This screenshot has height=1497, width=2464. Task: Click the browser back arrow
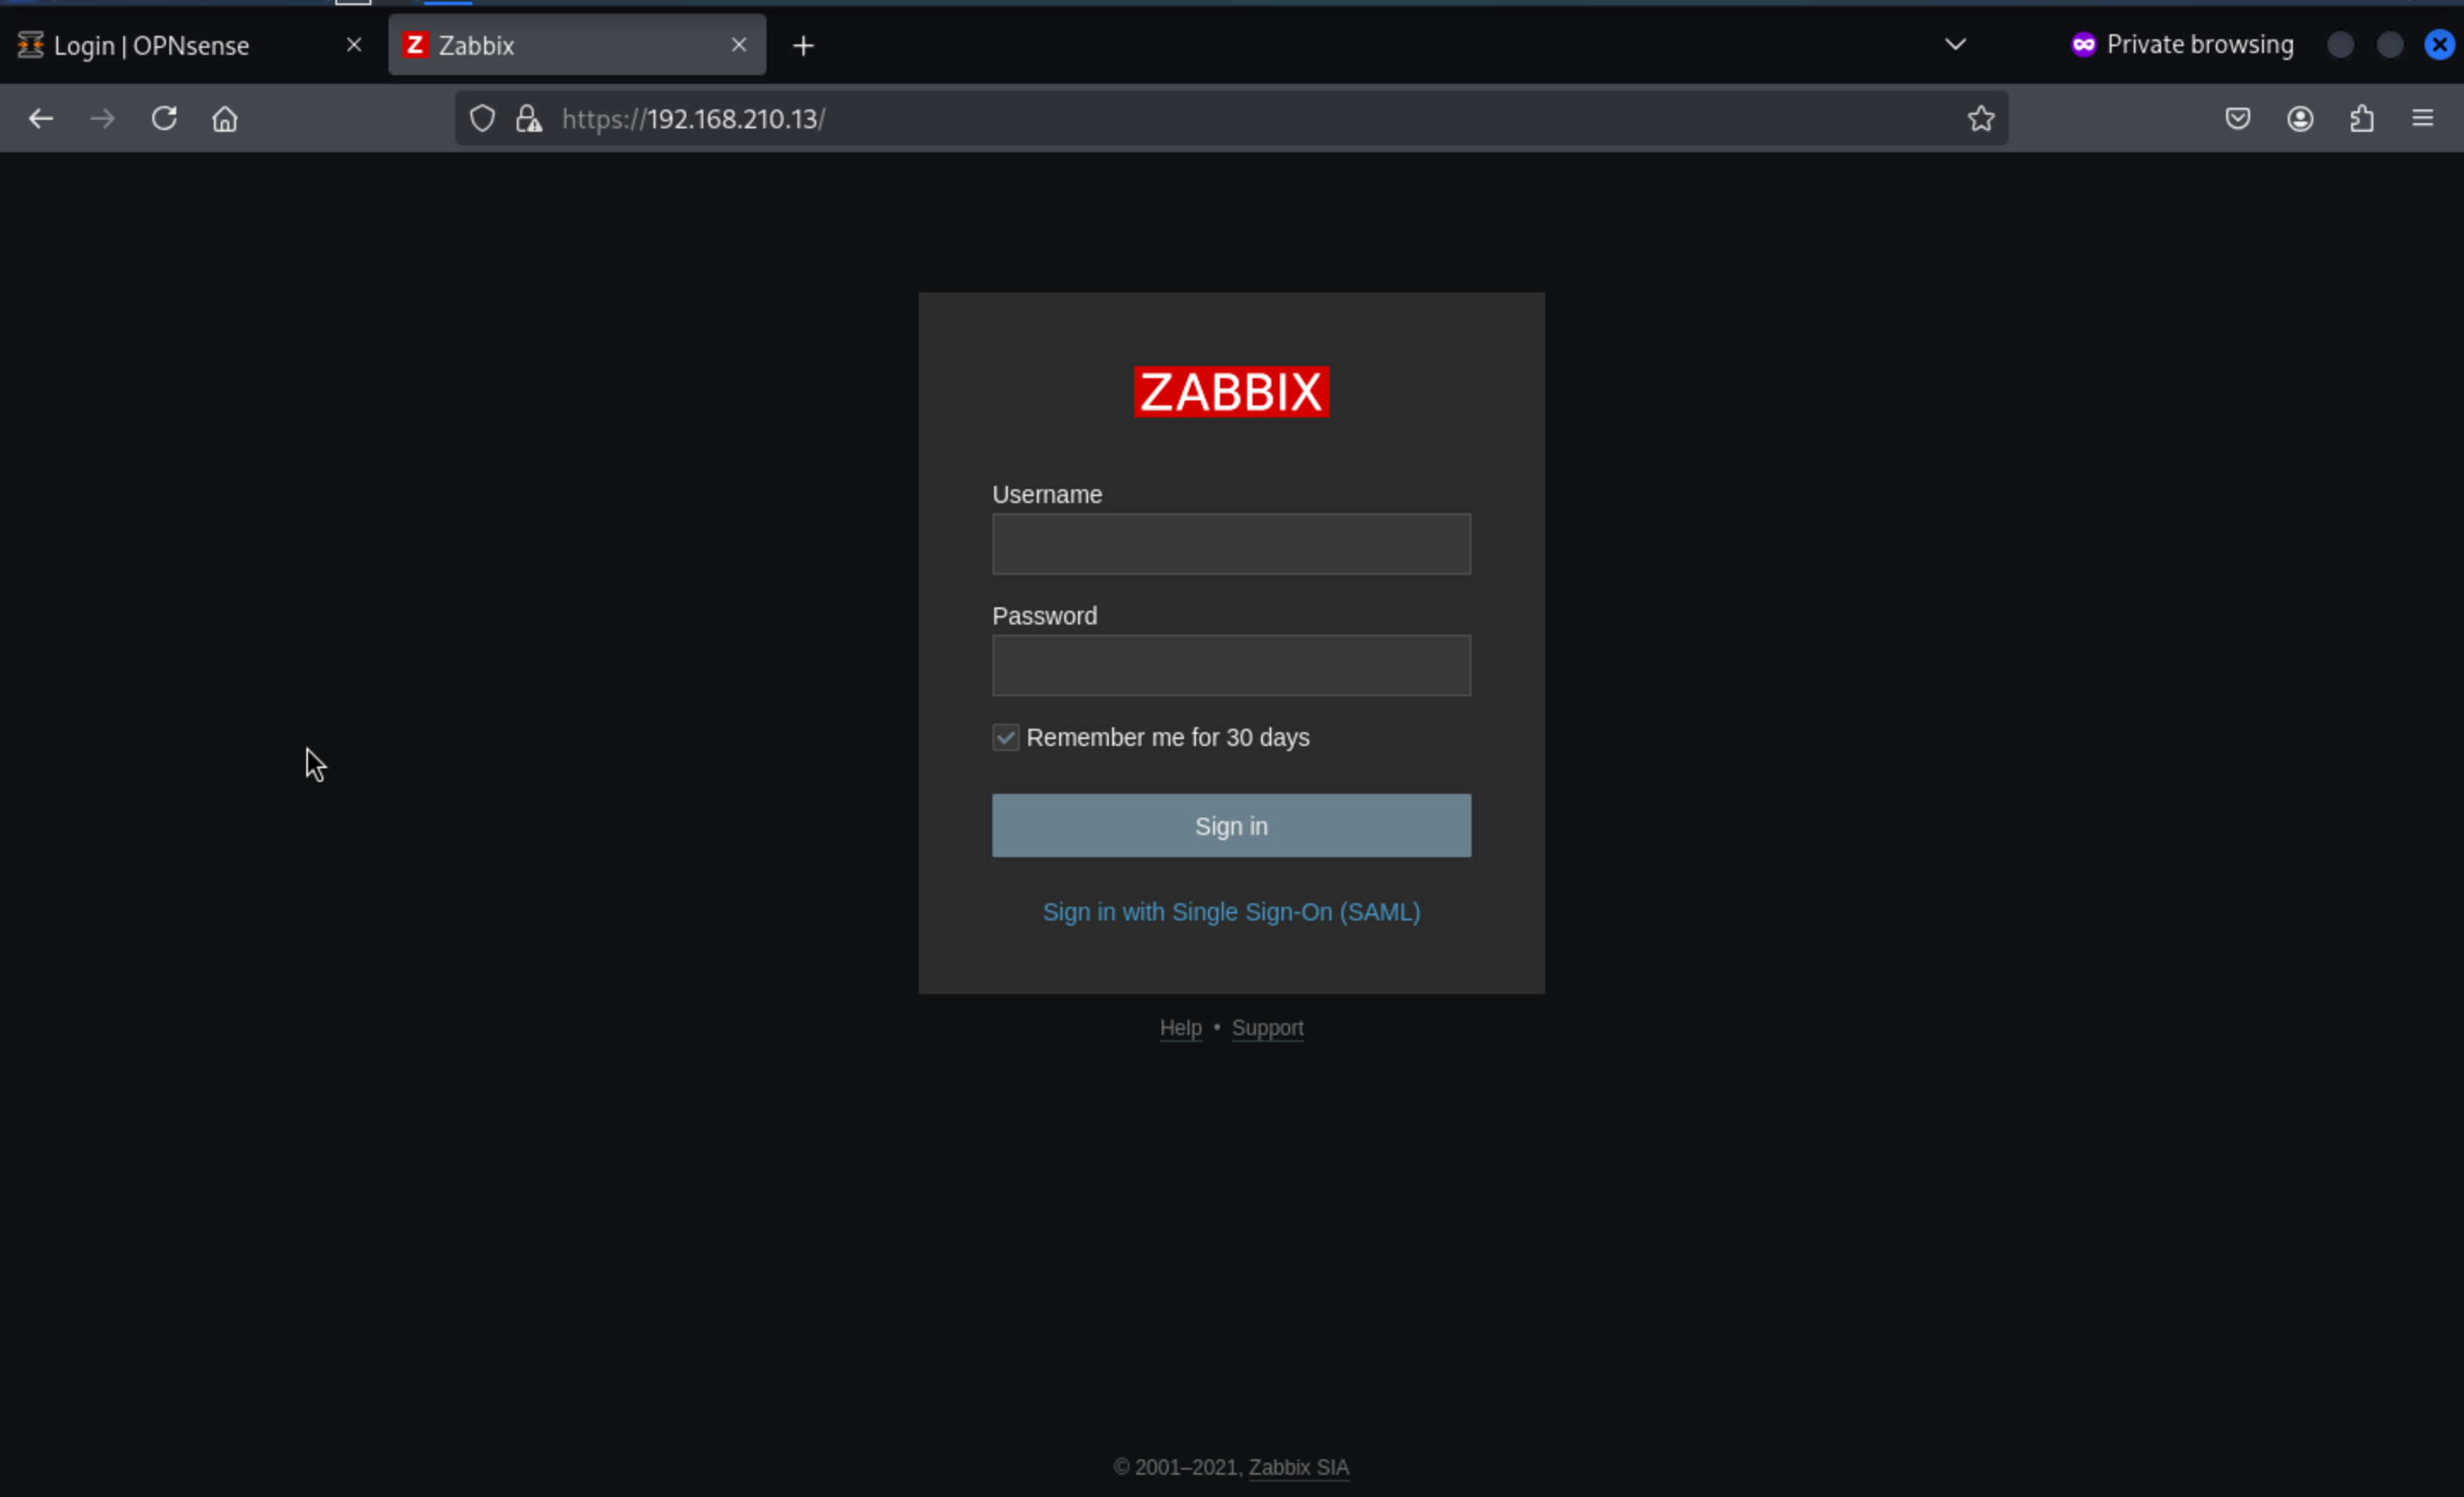click(x=41, y=119)
